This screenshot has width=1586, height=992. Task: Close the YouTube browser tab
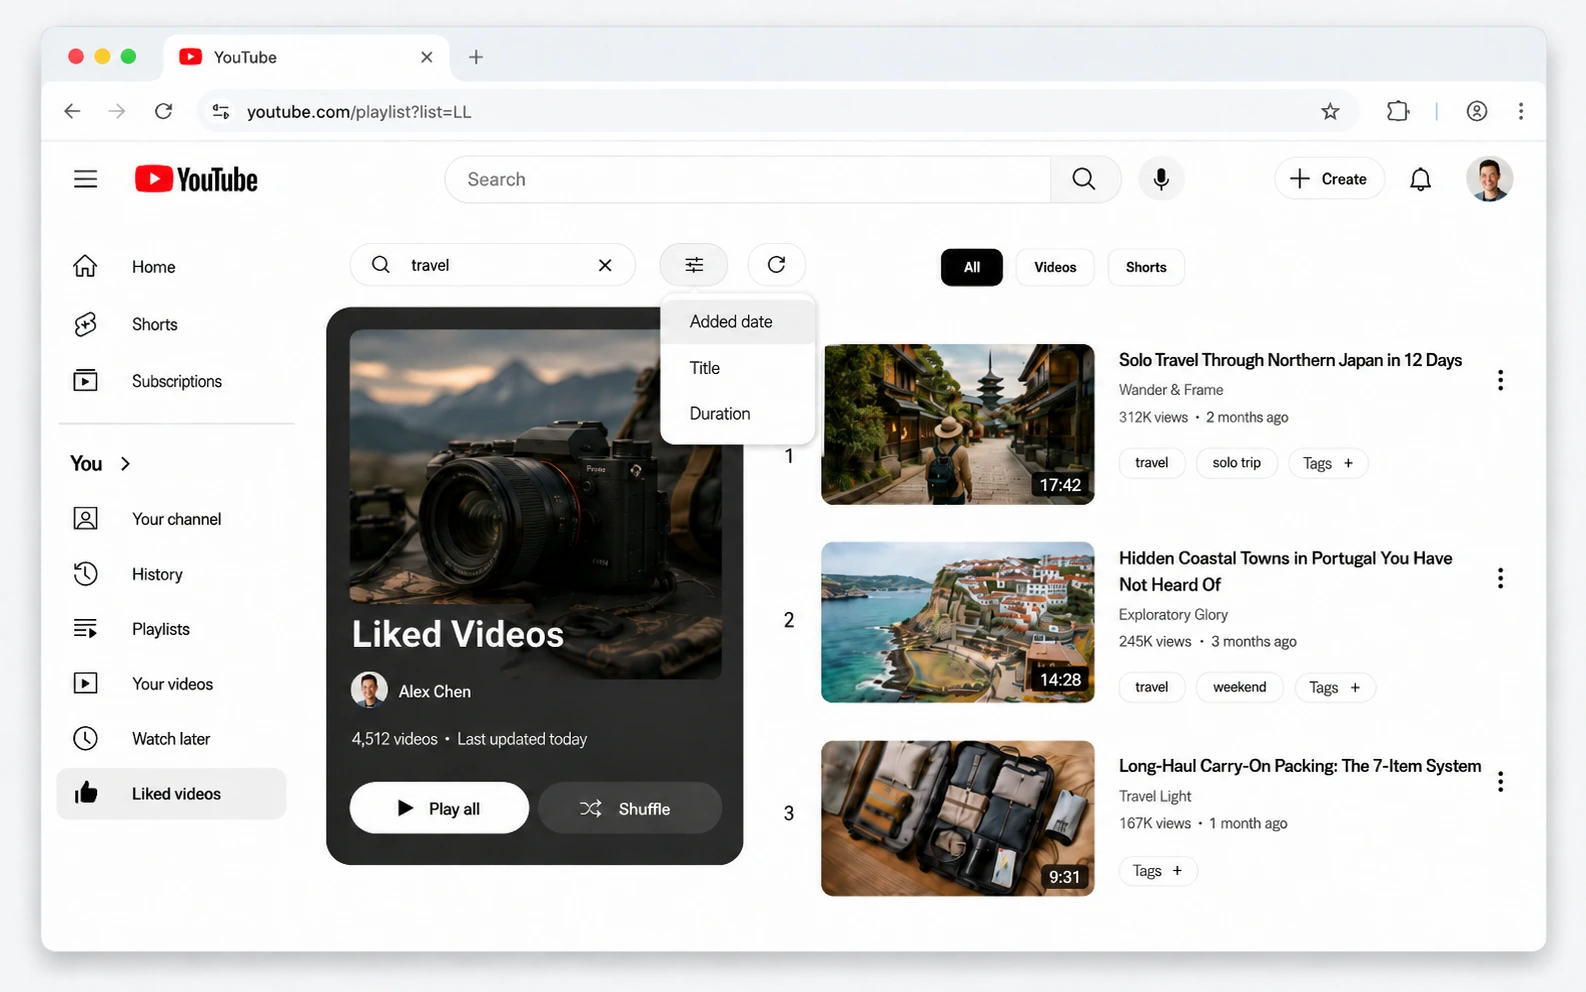tap(427, 57)
